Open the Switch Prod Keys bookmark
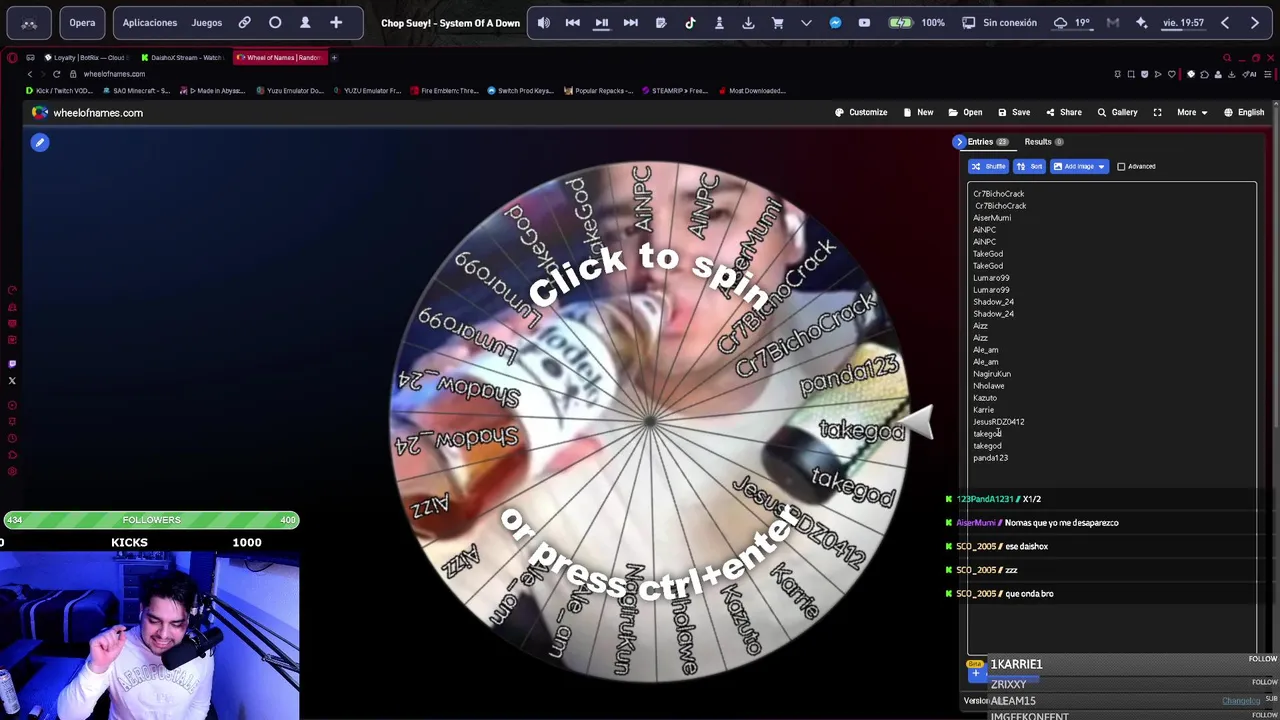Image resolution: width=1280 pixels, height=720 pixels. [x=520, y=91]
